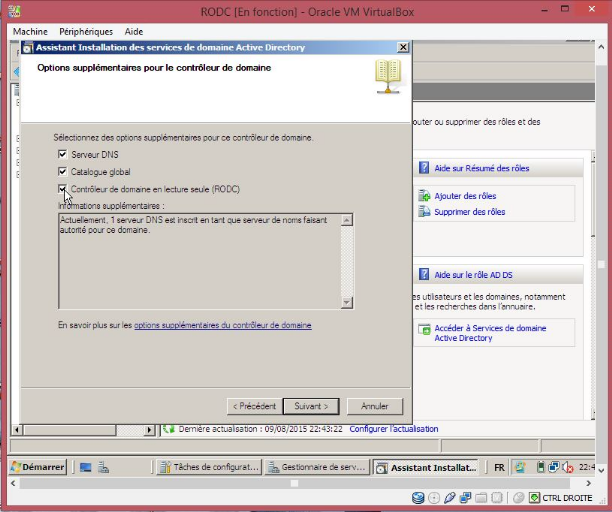Toggle the RODC read-only domain controller checkbox
The image size is (612, 512).
62,189
